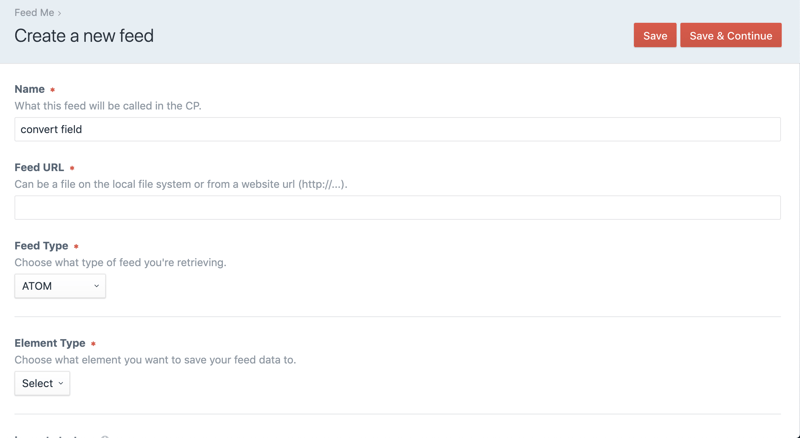
Task: Click the red asterisk beside Feed URL
Action: 72,168
